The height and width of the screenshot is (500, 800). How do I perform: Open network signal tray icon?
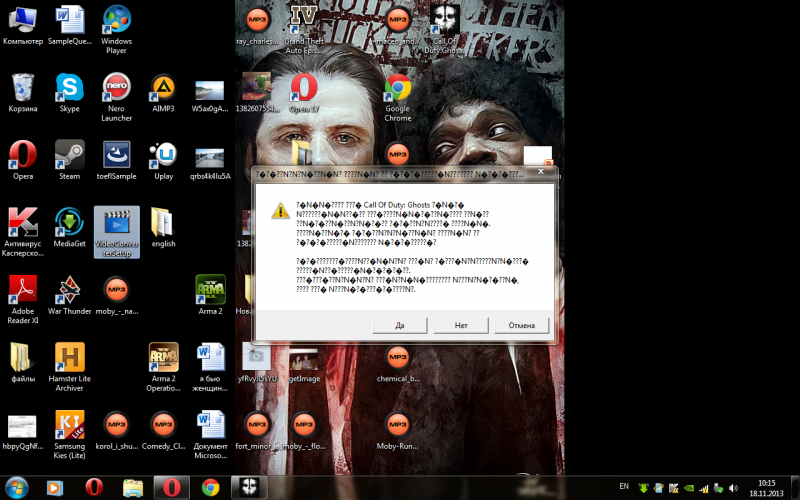pyautogui.click(x=704, y=488)
